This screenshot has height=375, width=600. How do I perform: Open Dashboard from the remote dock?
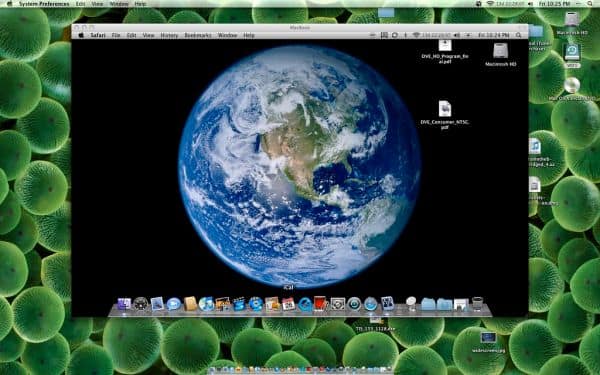tap(140, 304)
